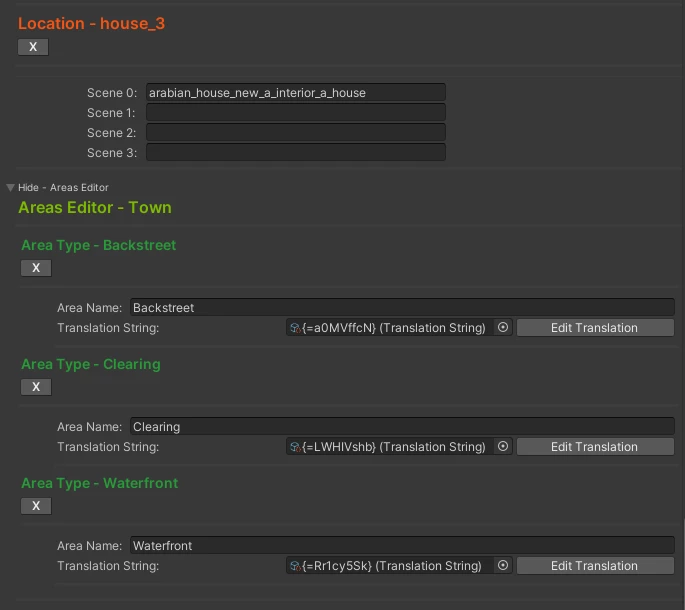Open object picker for Waterfront translation string

point(503,565)
